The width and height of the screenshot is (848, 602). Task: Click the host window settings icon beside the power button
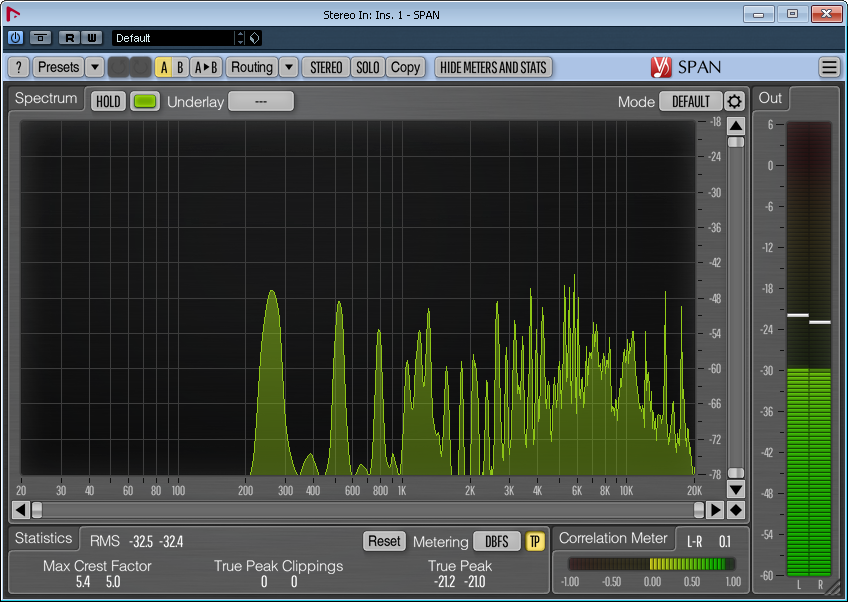[x=40, y=38]
